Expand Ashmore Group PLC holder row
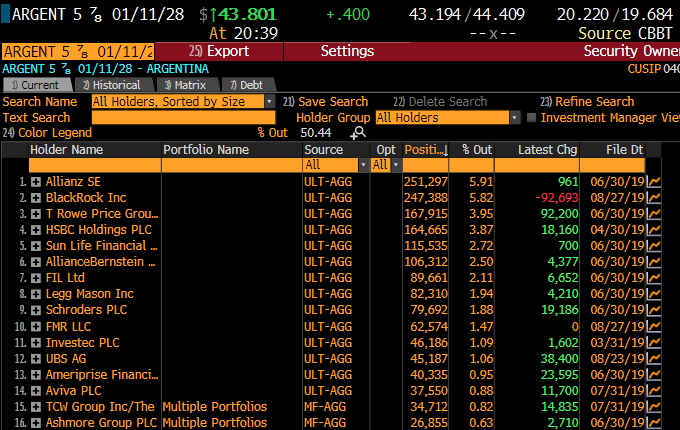Viewport: 680px width, 430px height. tap(36, 423)
